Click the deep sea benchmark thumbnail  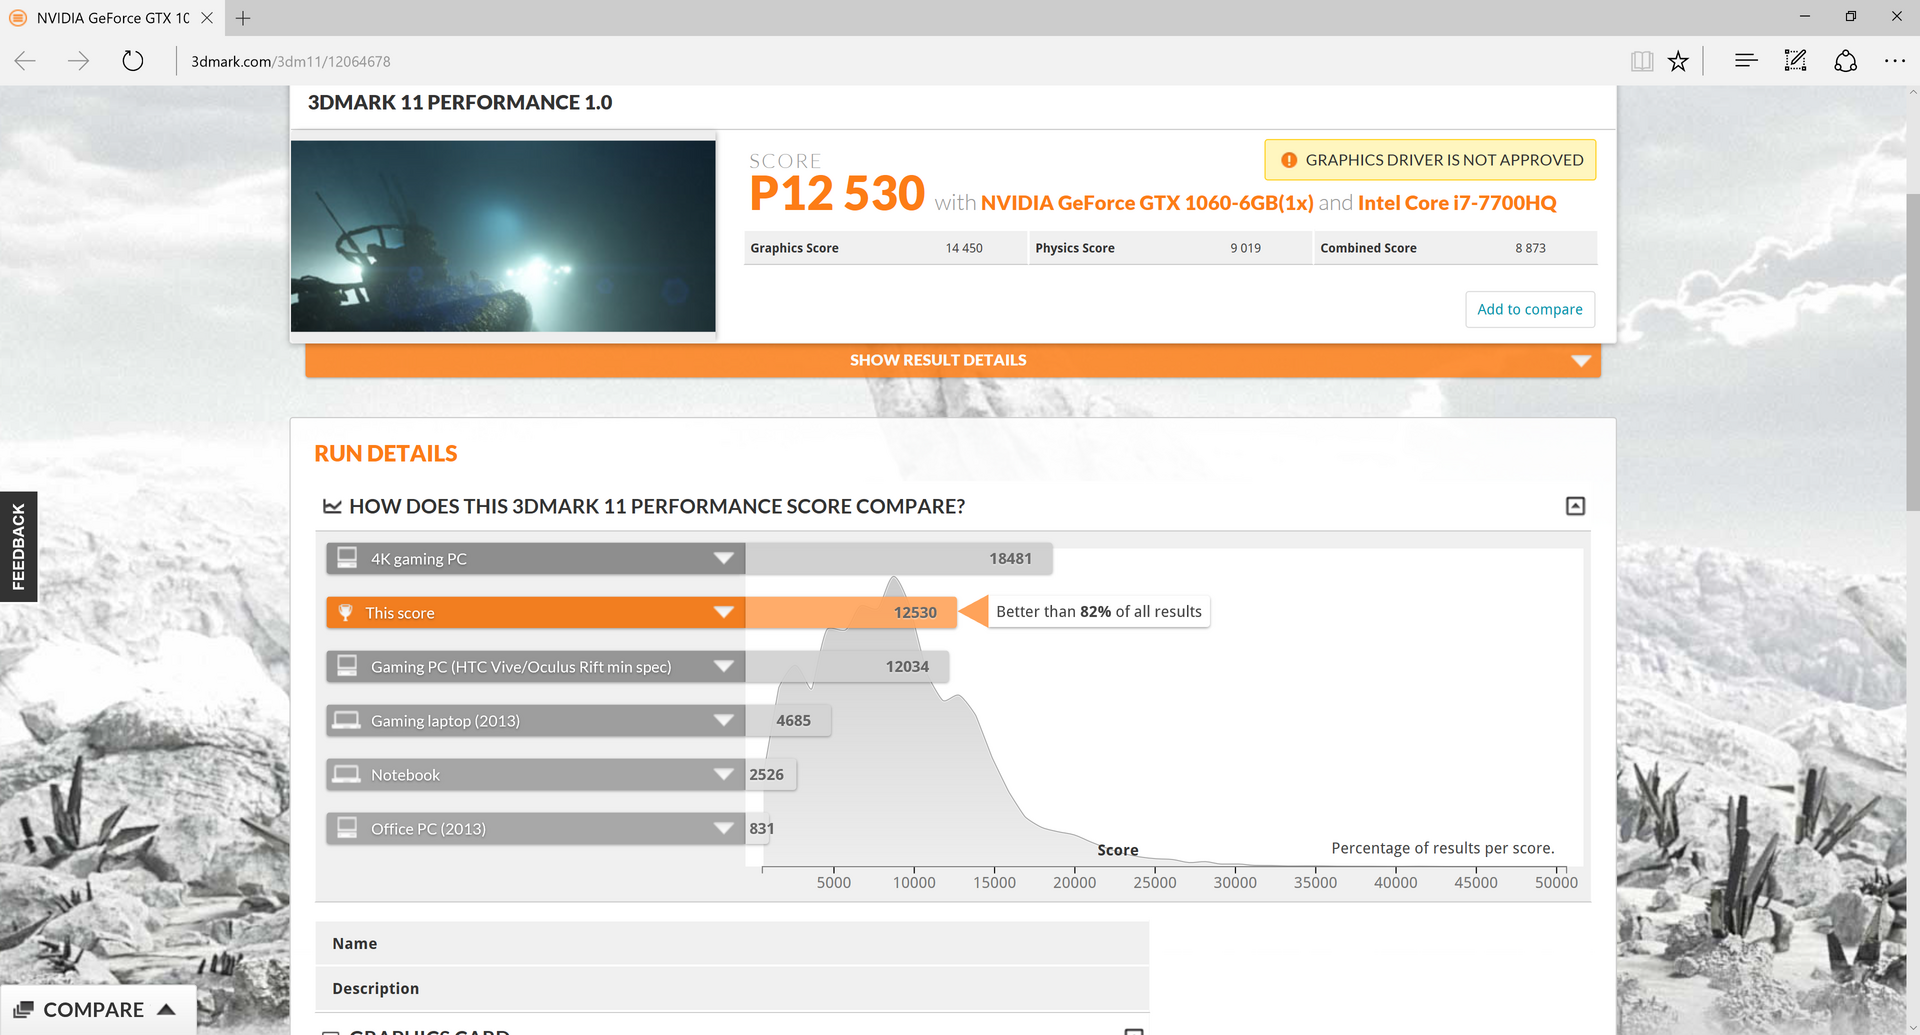(x=503, y=236)
